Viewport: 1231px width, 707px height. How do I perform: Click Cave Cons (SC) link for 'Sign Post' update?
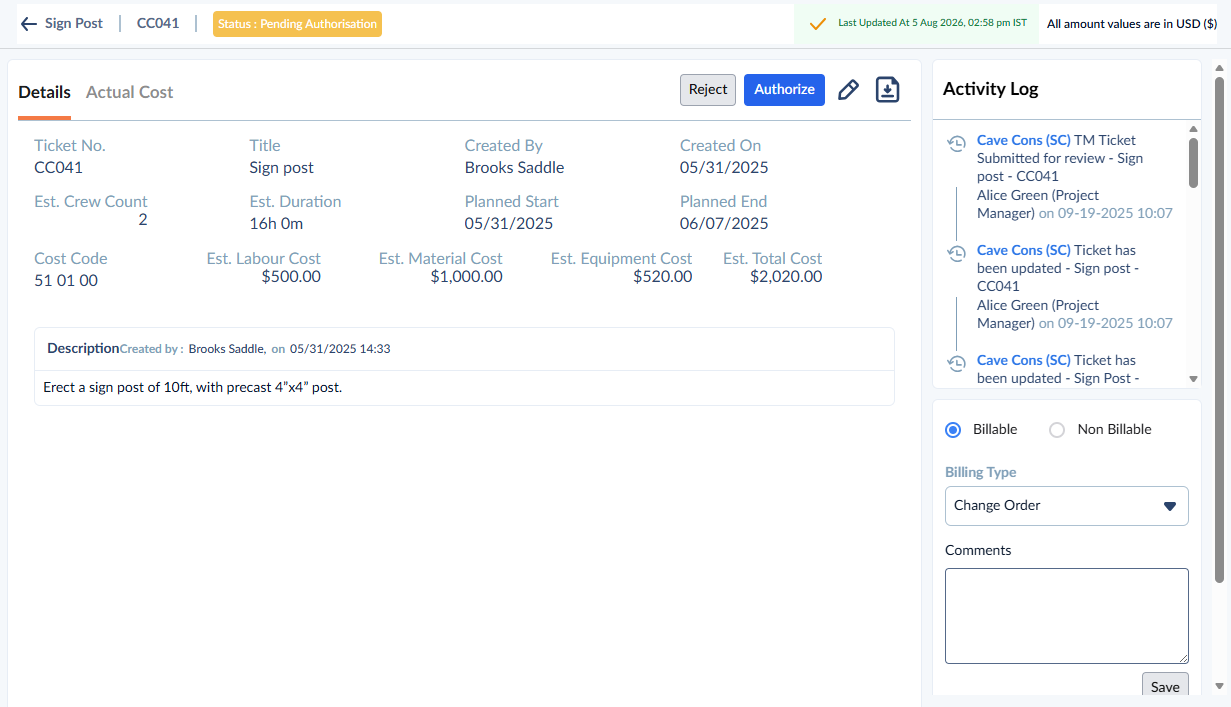coord(1023,360)
